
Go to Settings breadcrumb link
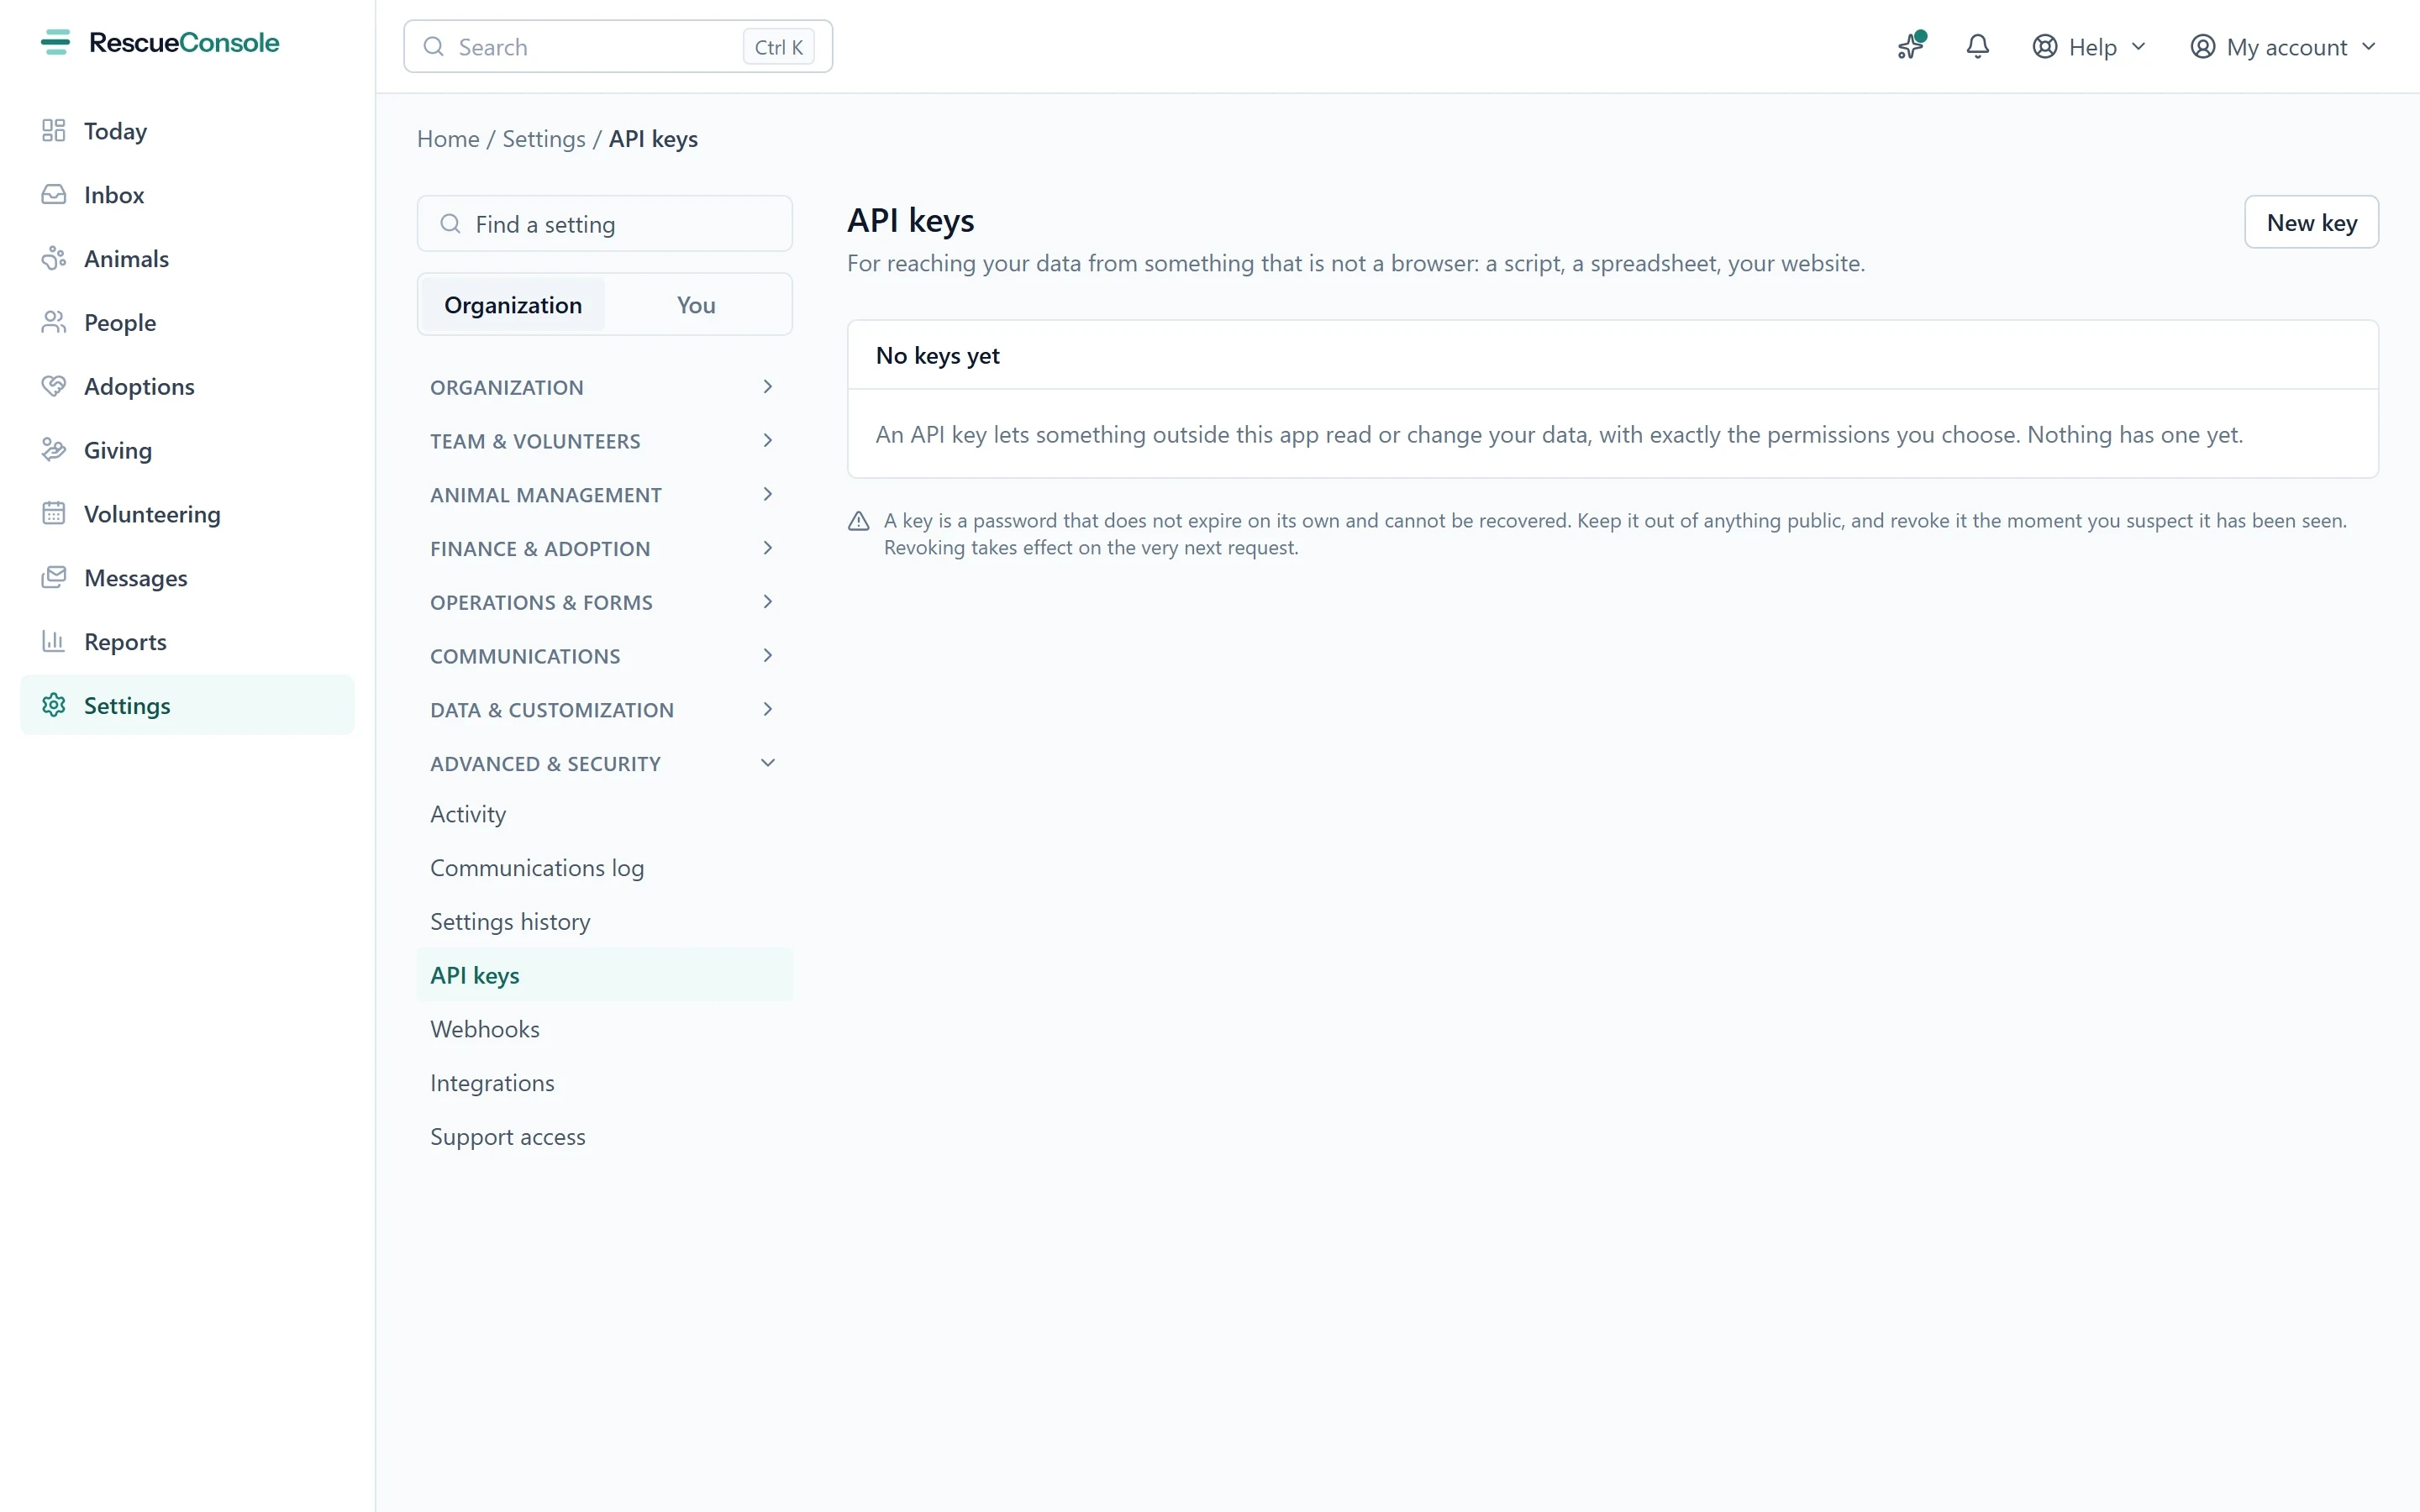543,139
